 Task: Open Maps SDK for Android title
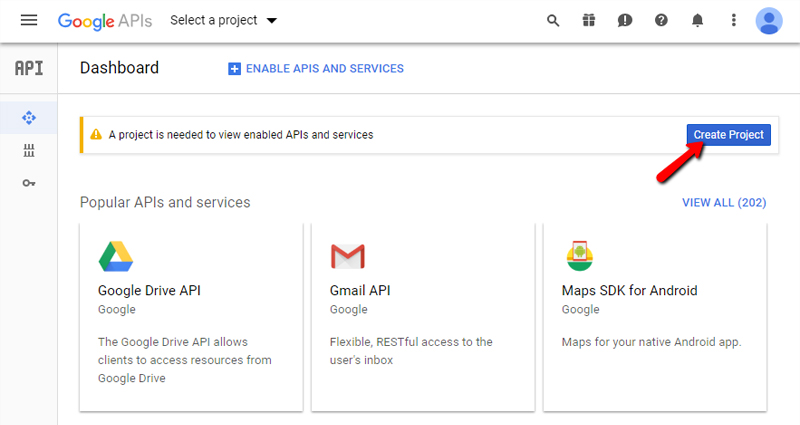[x=629, y=290]
